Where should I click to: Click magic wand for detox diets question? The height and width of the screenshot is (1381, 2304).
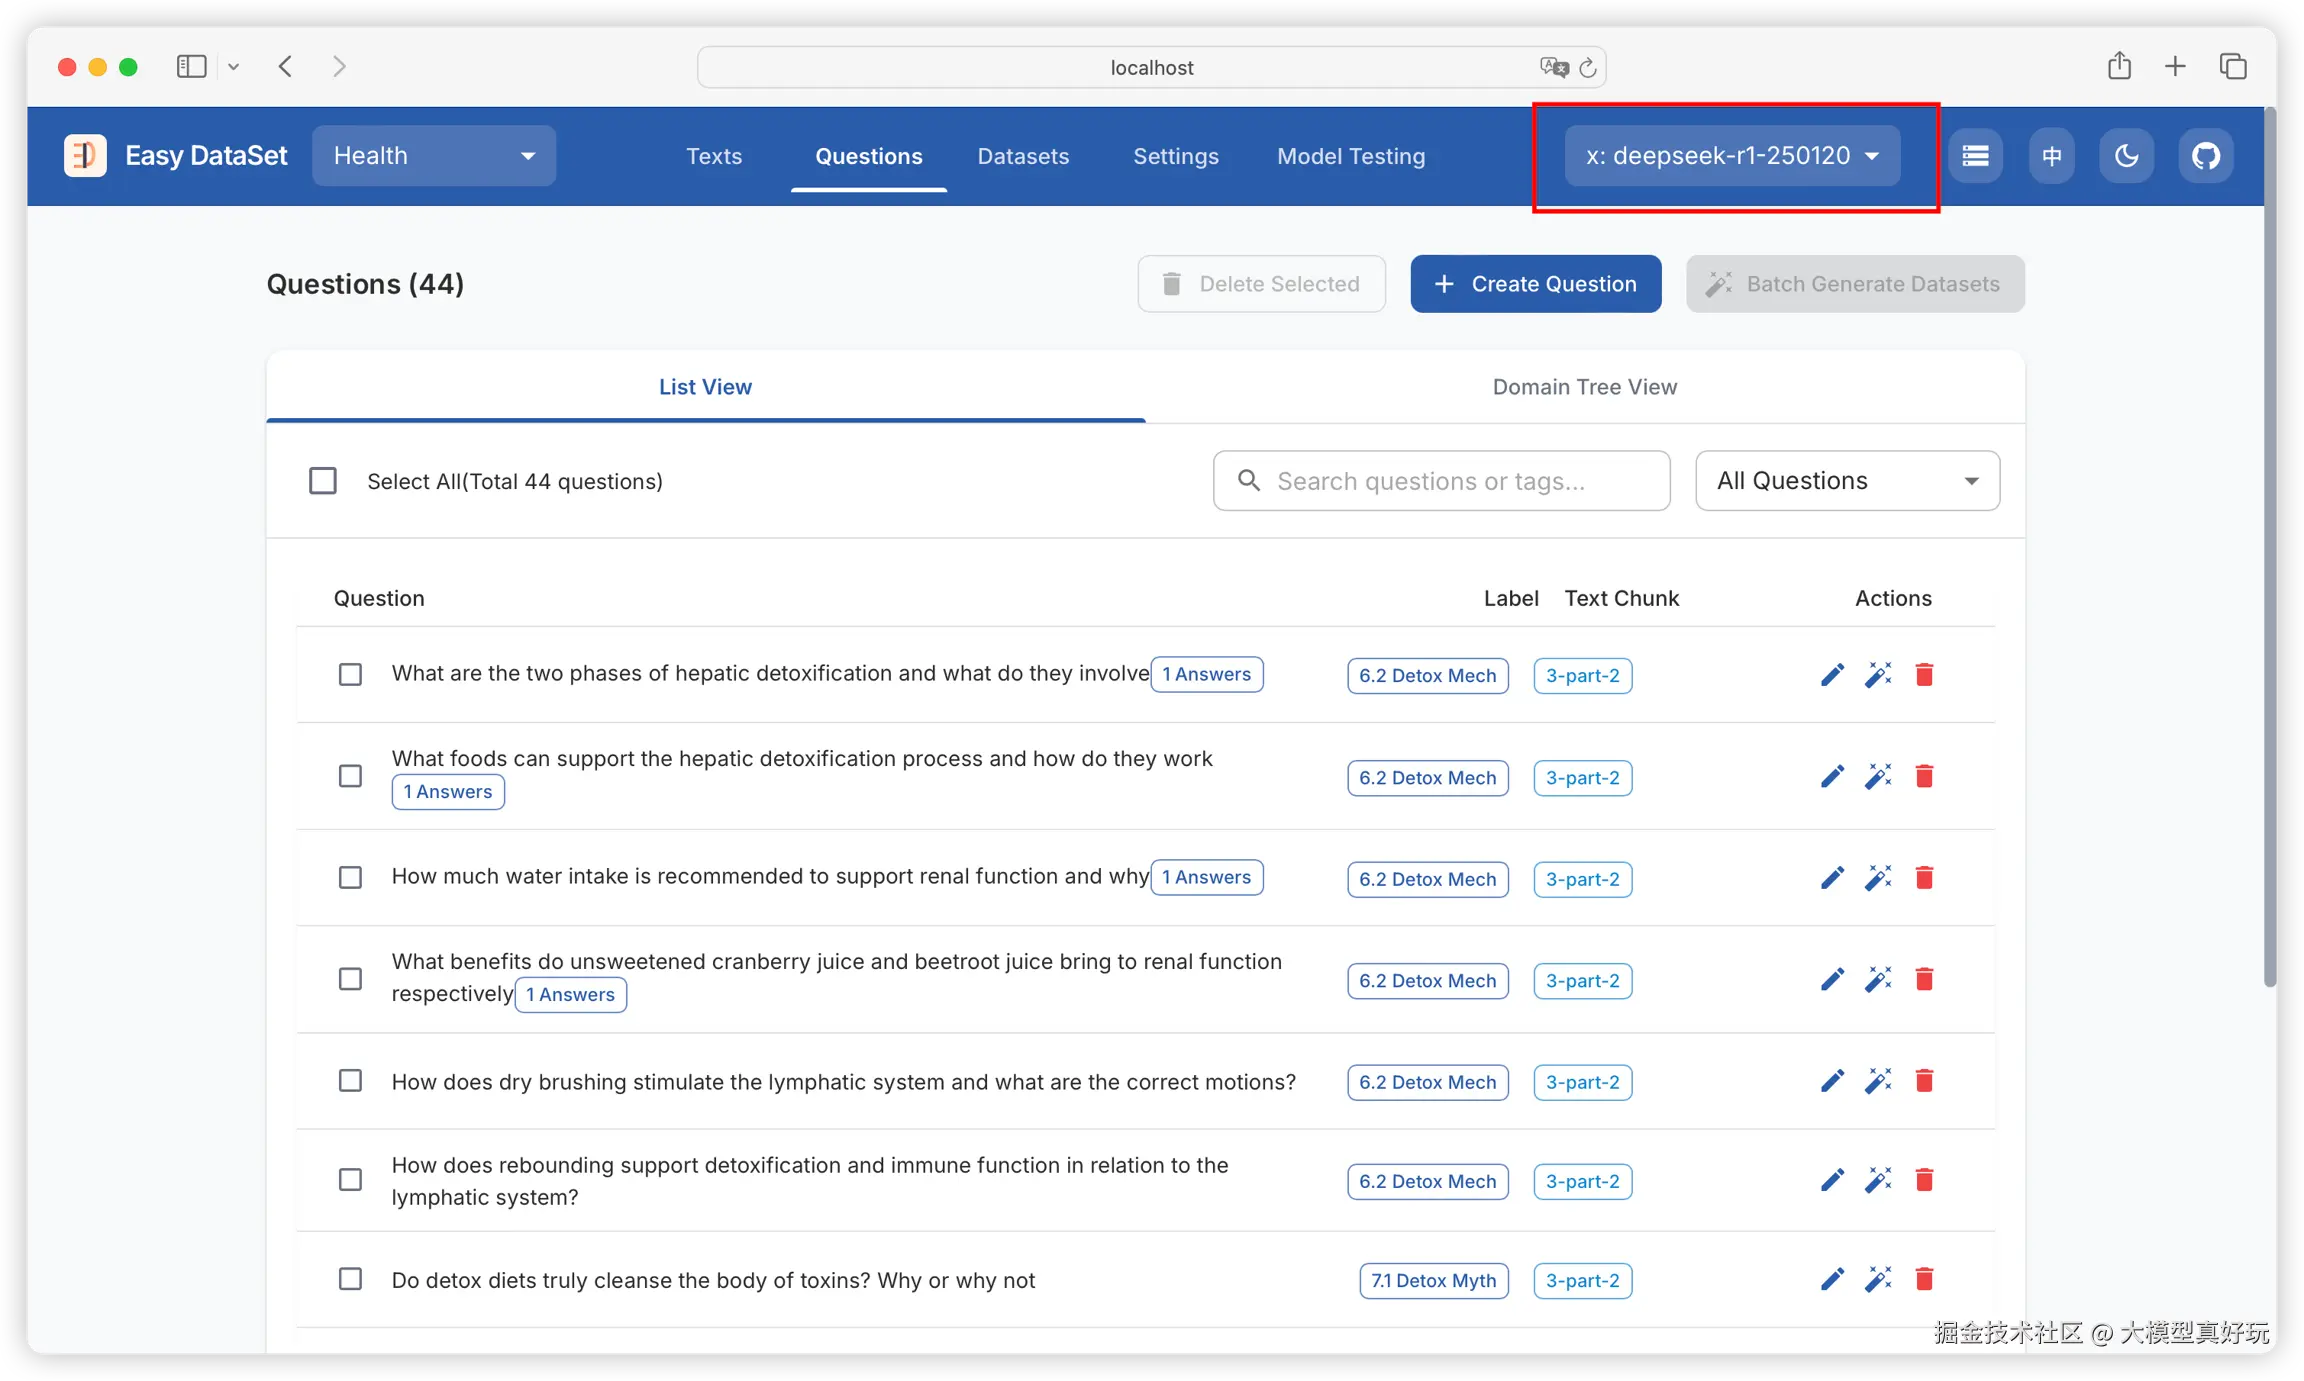(x=1878, y=1279)
